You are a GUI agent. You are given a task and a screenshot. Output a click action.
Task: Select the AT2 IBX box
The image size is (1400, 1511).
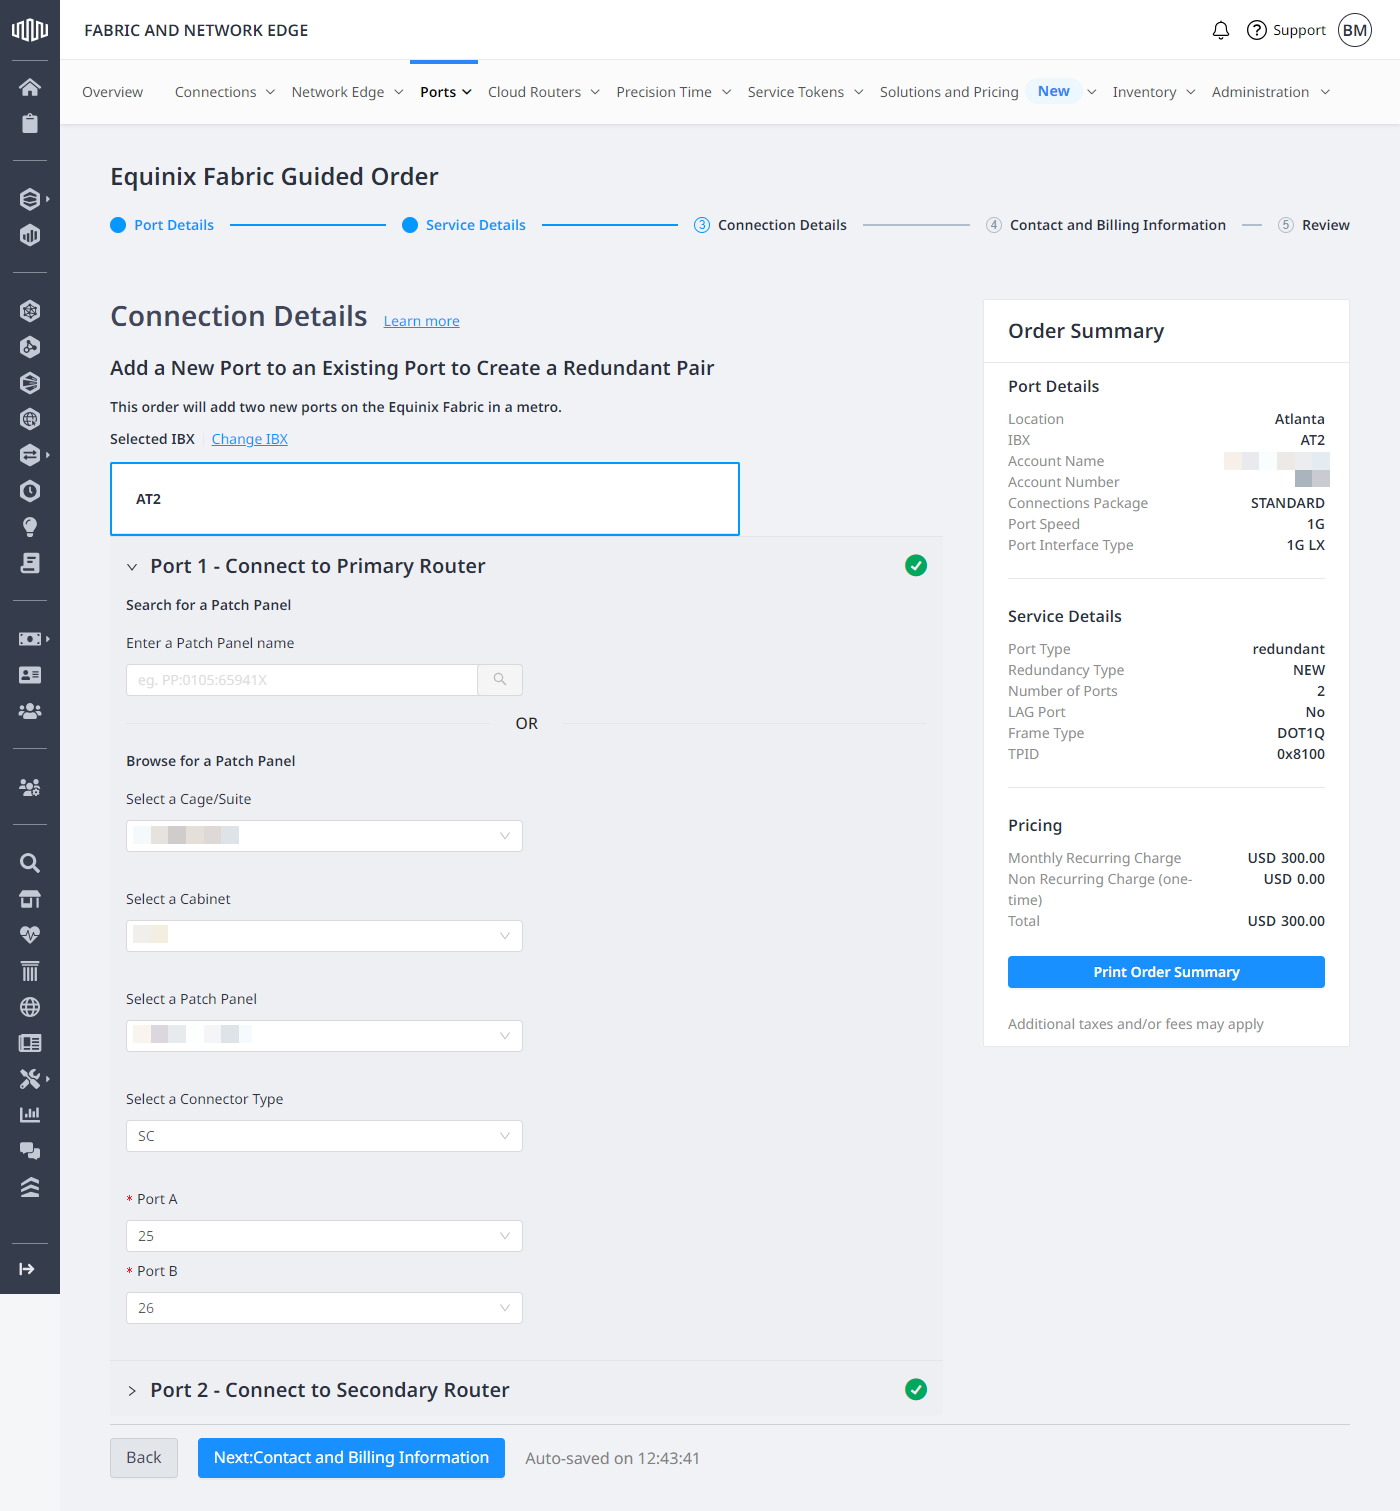click(425, 499)
